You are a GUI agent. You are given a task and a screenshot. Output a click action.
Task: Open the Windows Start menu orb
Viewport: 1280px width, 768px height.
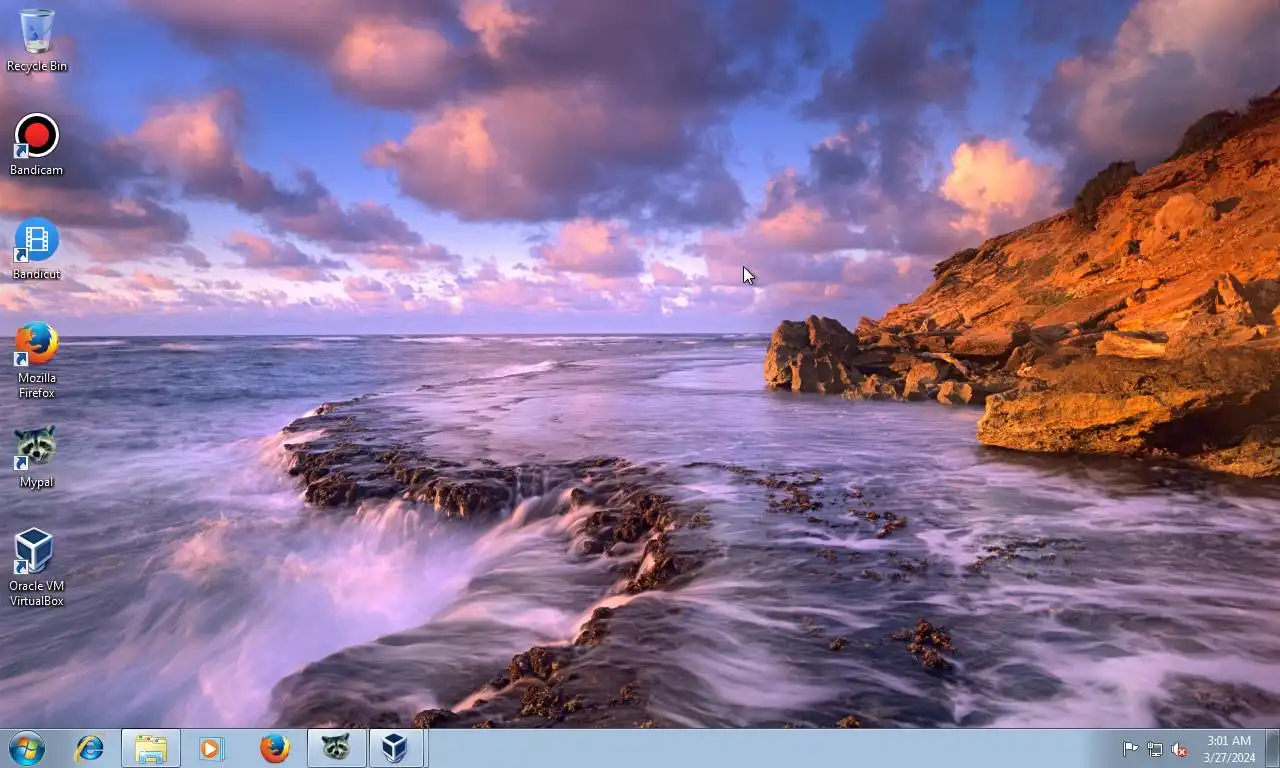[27, 748]
